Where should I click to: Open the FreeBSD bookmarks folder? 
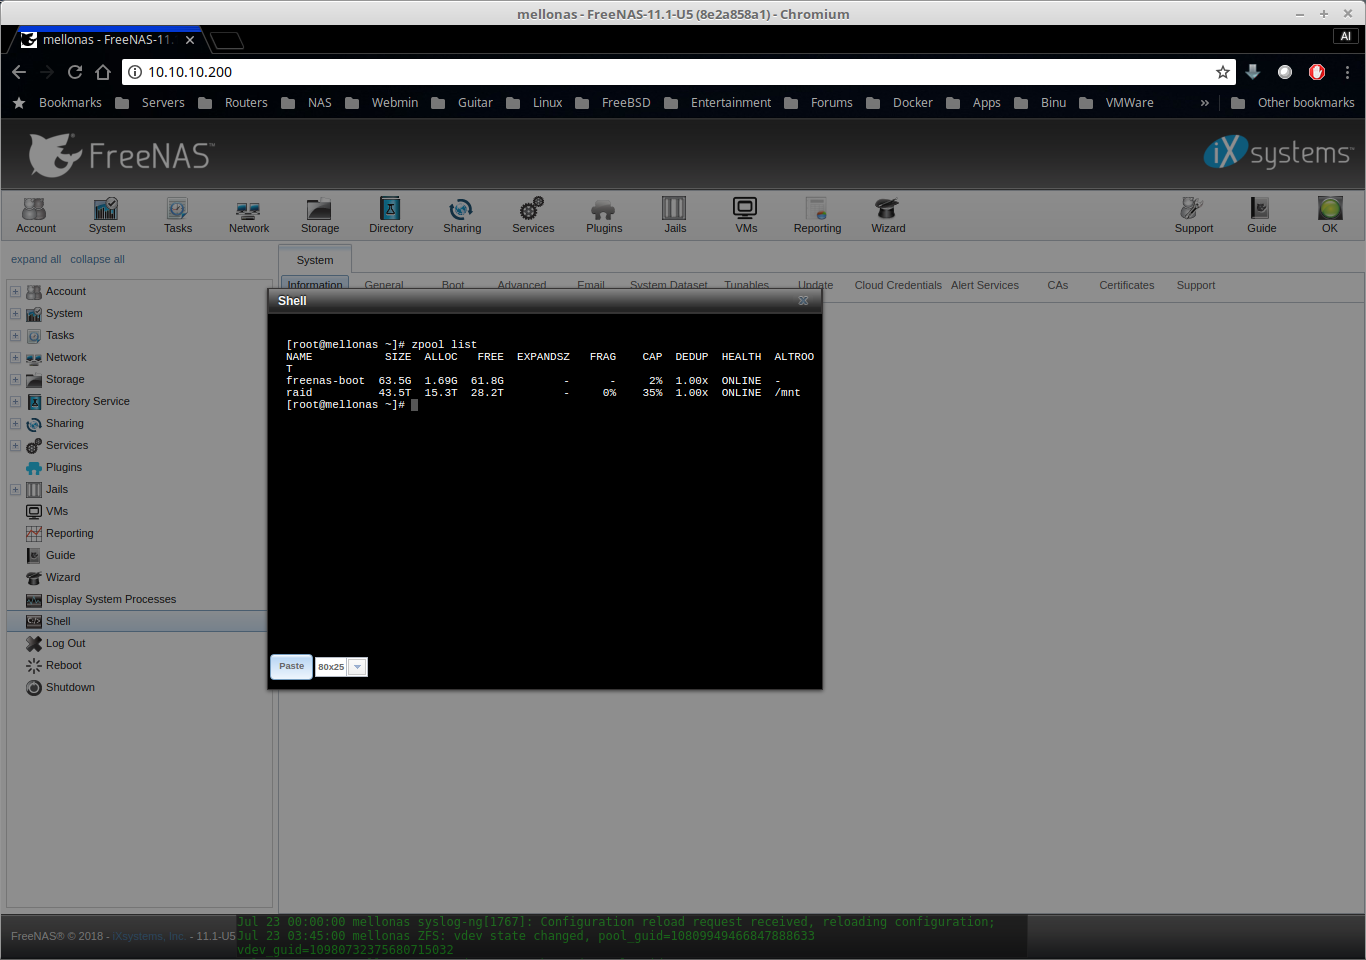pyautogui.click(x=613, y=103)
